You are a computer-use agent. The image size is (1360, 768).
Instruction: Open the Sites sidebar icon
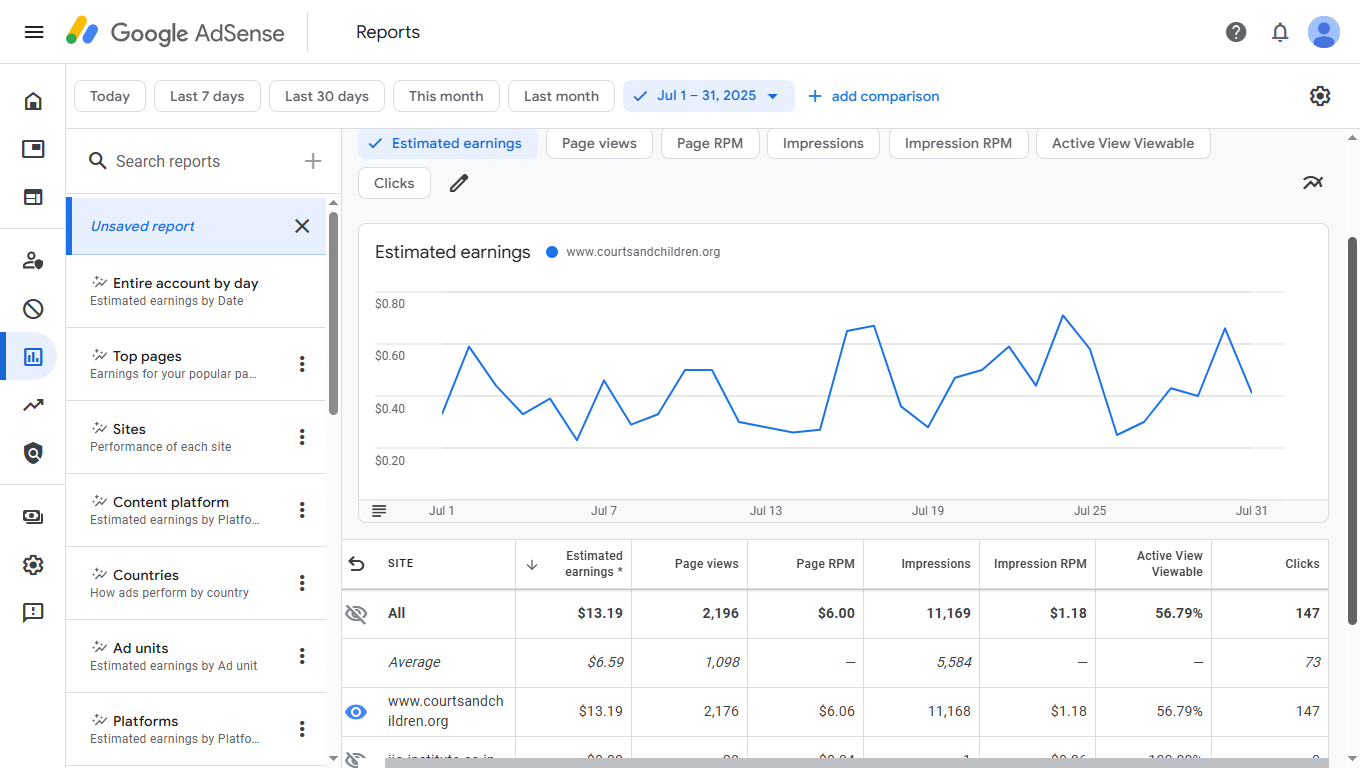click(x=33, y=197)
